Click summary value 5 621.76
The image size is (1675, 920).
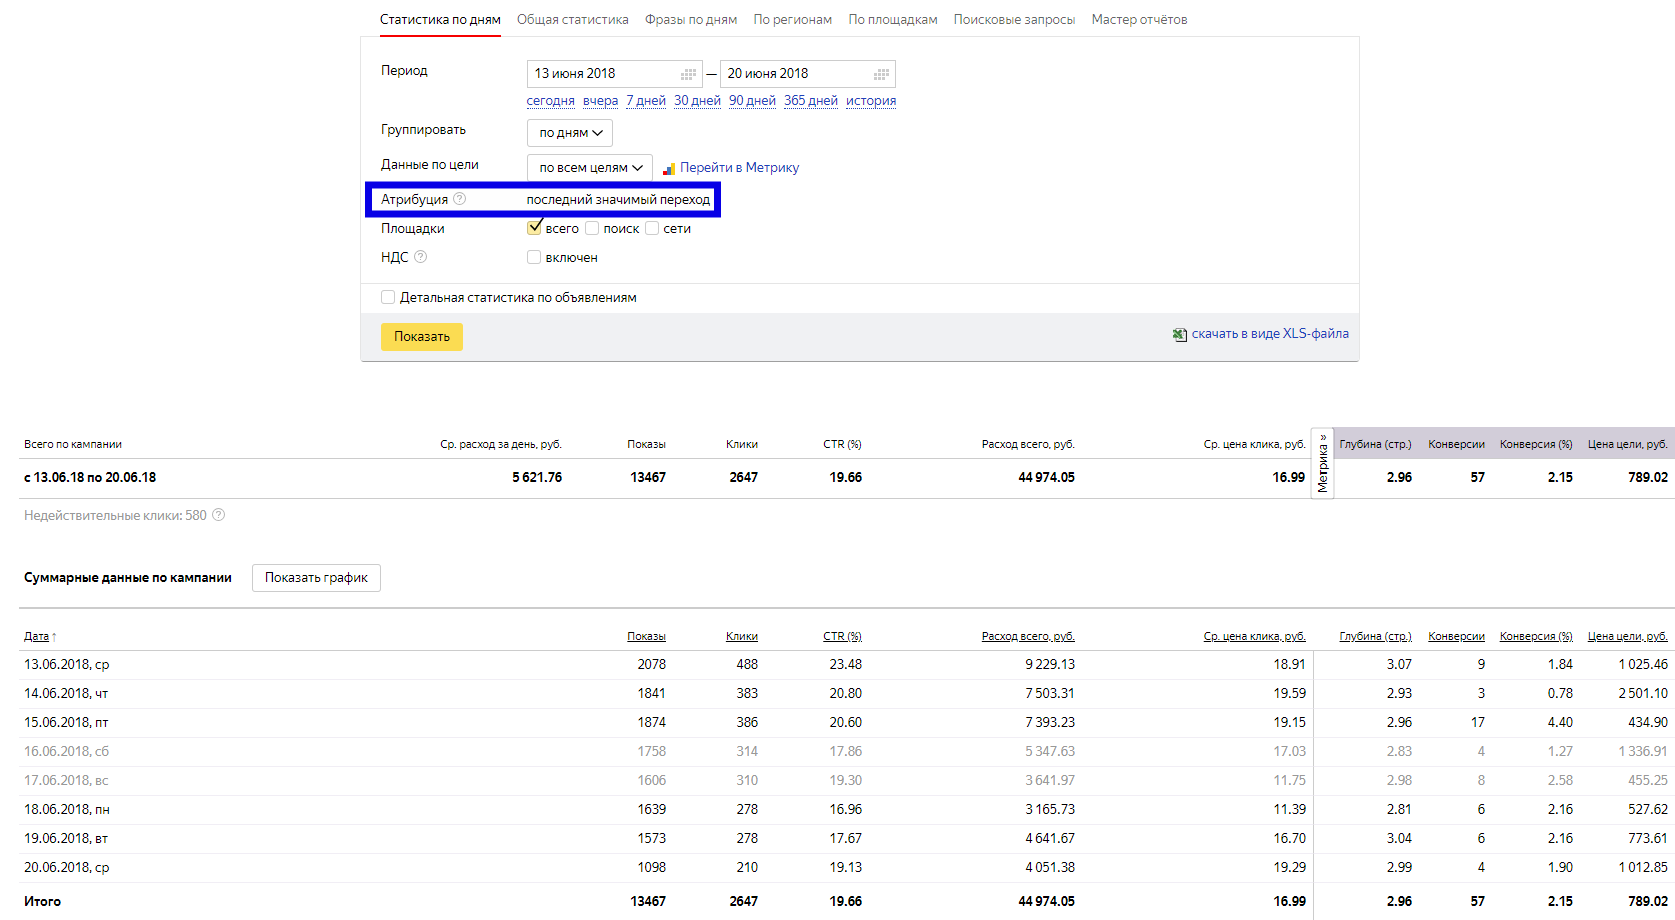coord(537,477)
